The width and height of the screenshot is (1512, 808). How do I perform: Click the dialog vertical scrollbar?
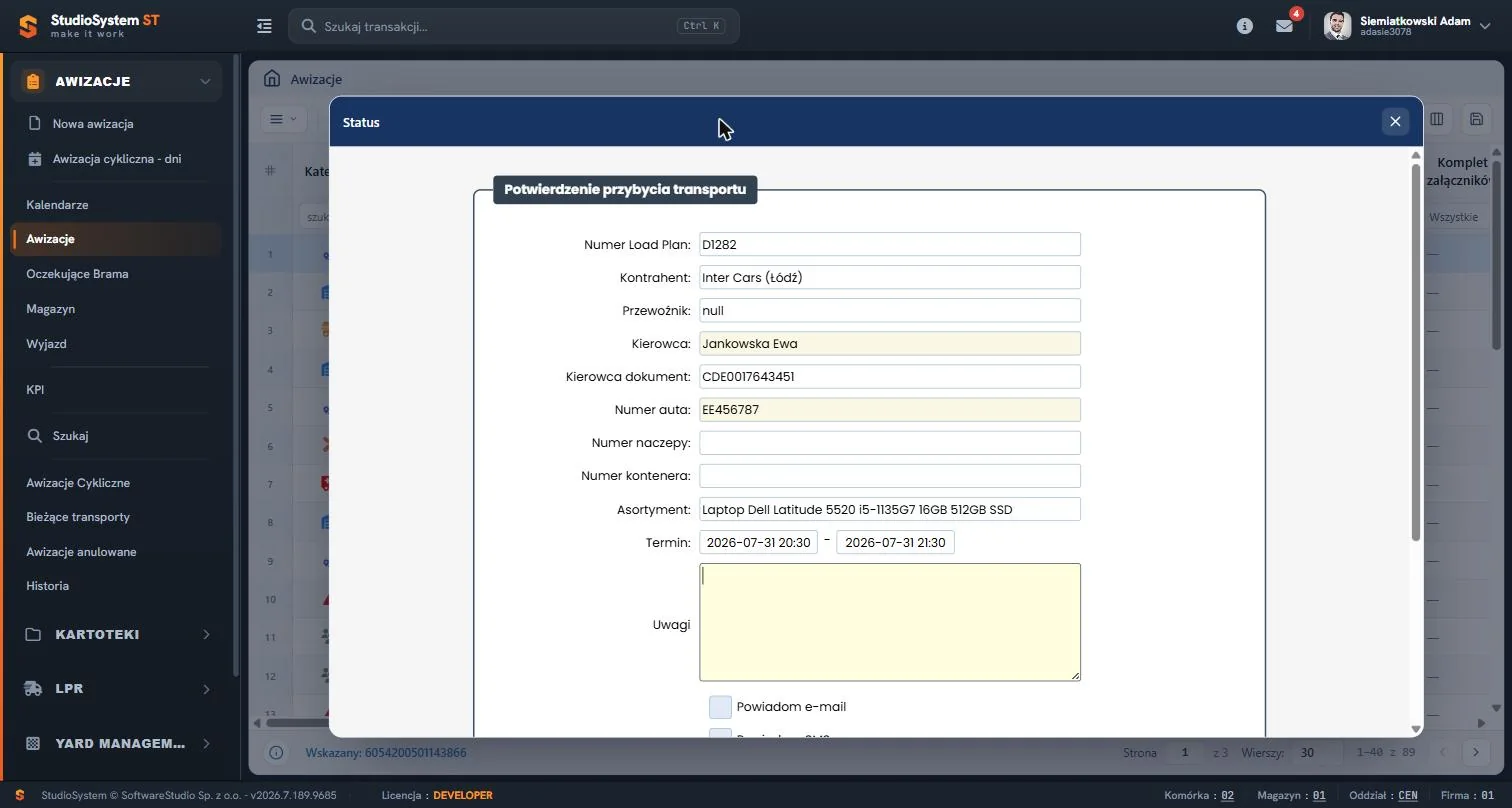pyautogui.click(x=1416, y=352)
